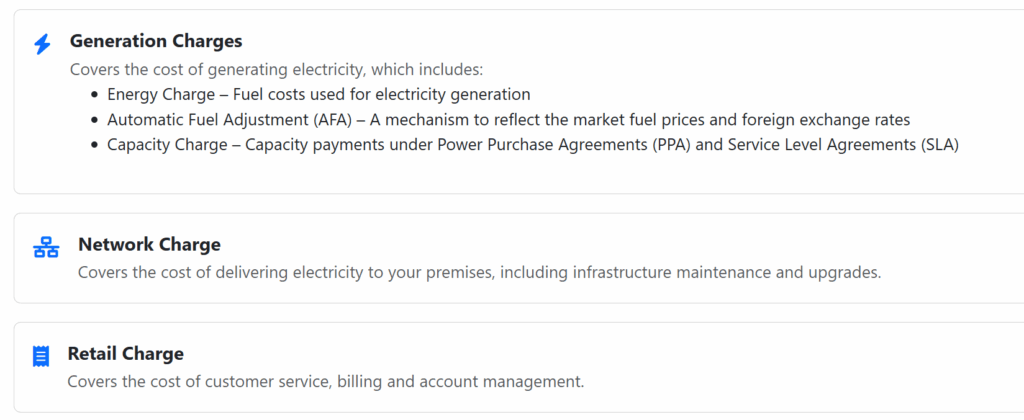Click the receipt icon beside Retail Charge
This screenshot has width=1024, height=420.
pos(41,356)
